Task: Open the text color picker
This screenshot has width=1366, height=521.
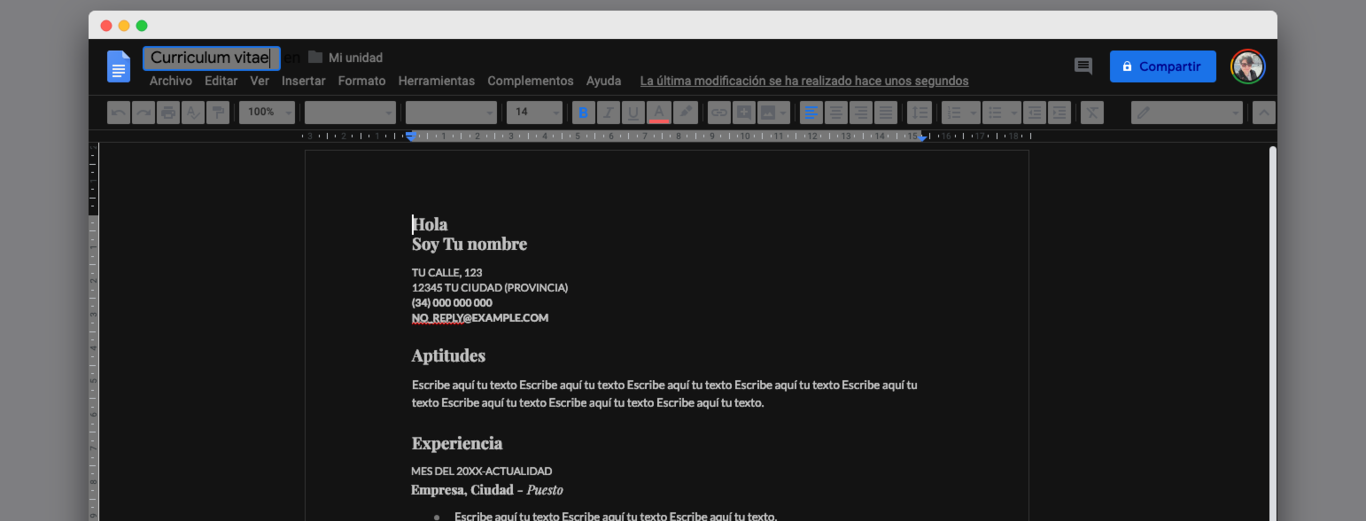Action: pyautogui.click(x=658, y=113)
